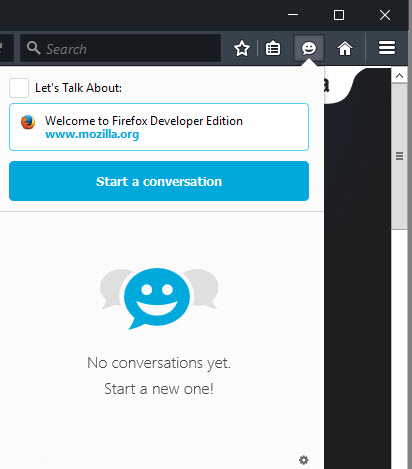This screenshot has width=412, height=469.
Task: Close the browser window
Action: click(385, 15)
